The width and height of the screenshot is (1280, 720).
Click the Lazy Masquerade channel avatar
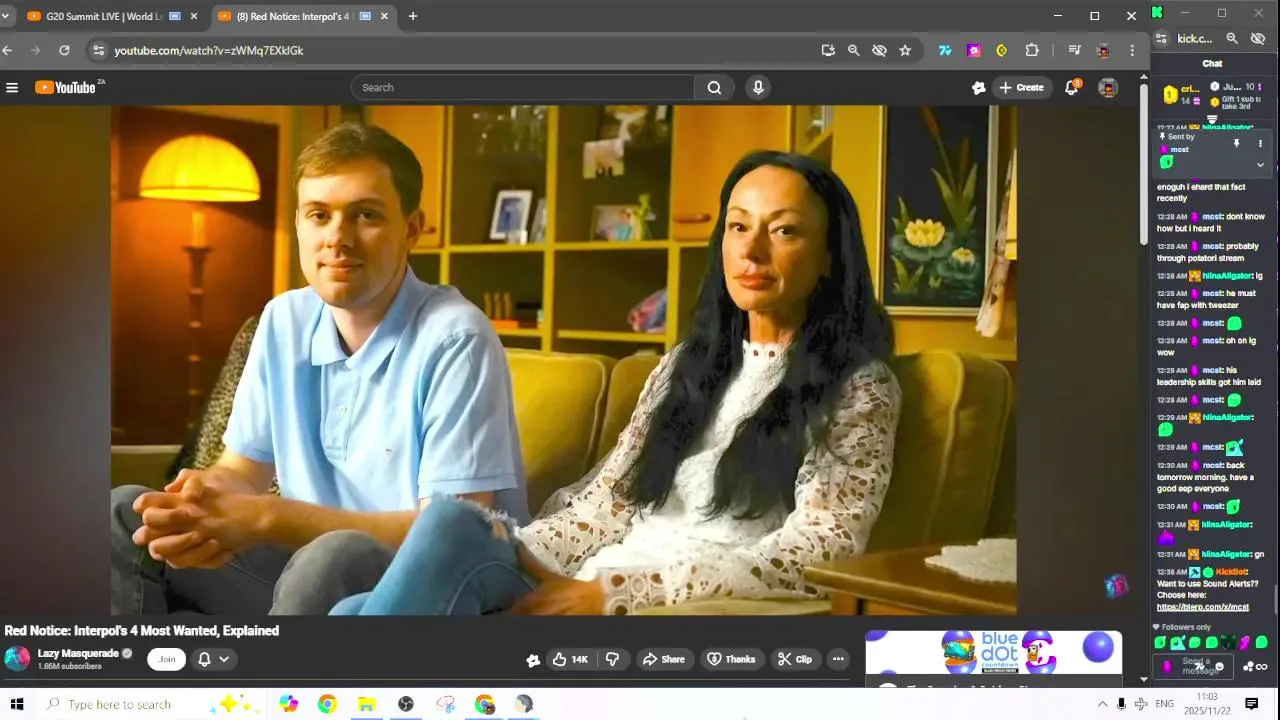17,658
